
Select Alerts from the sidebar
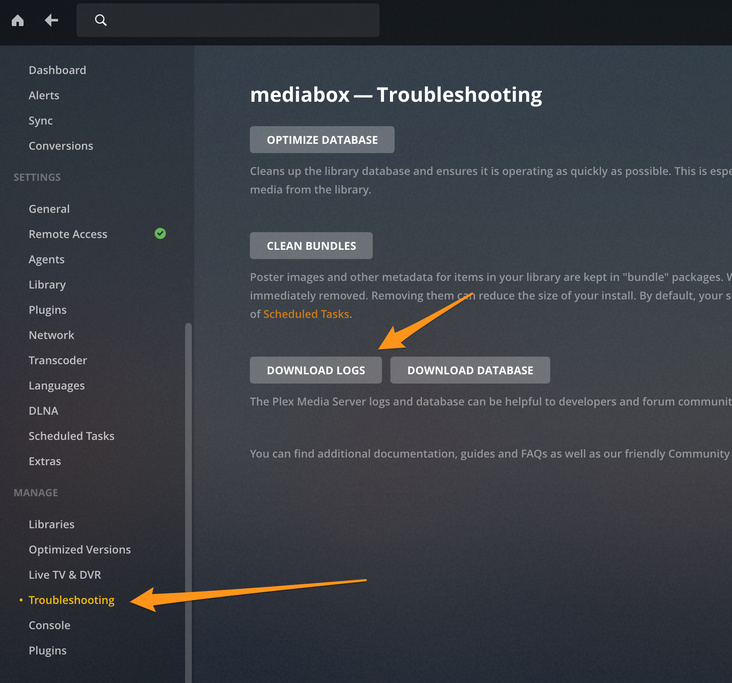tap(44, 95)
